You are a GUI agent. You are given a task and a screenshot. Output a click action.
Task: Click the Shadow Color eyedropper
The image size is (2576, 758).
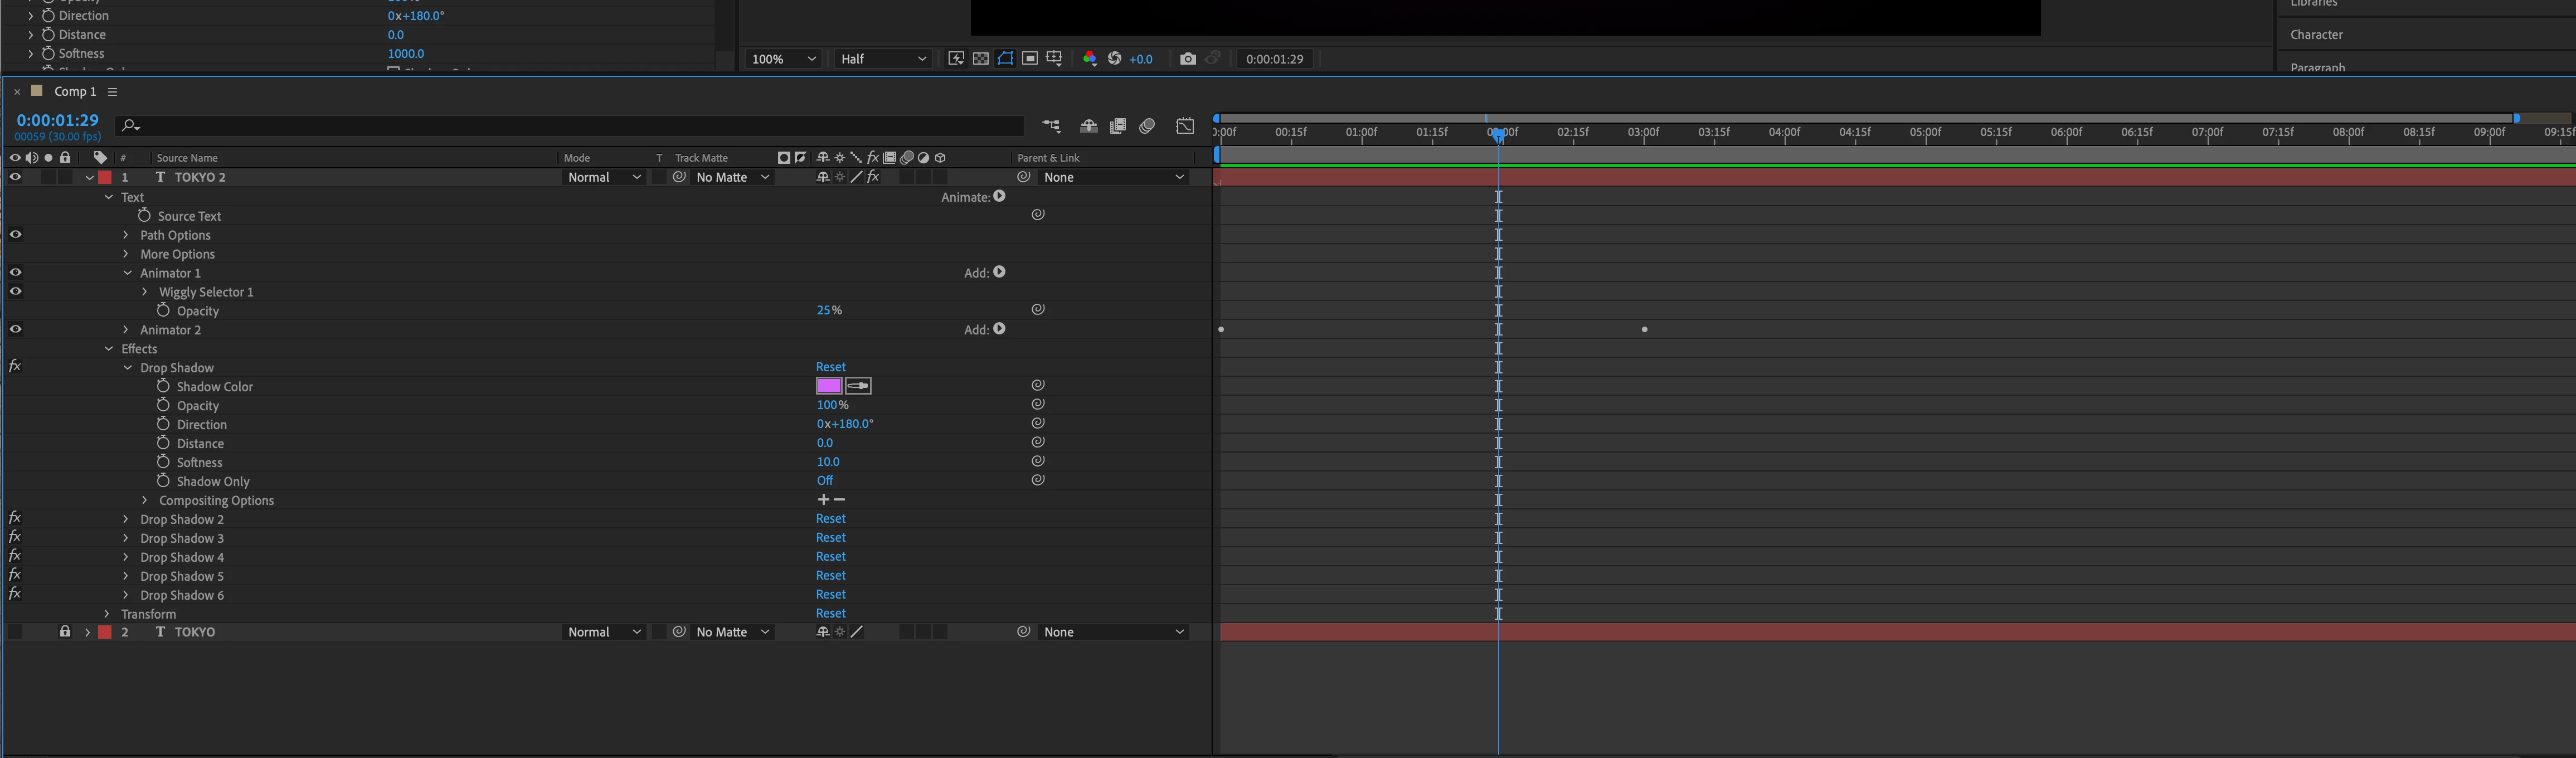click(858, 386)
